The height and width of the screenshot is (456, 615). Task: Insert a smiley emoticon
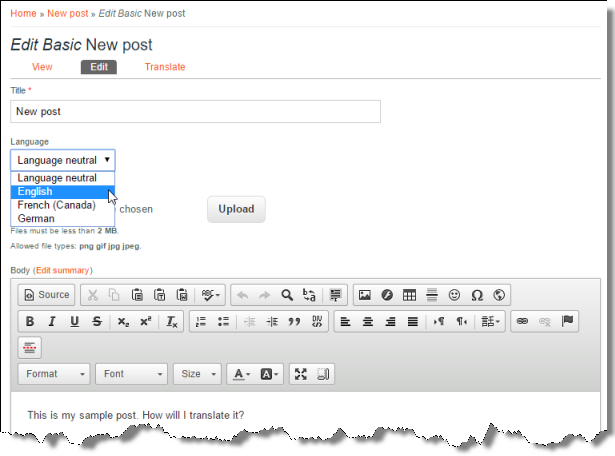point(454,295)
